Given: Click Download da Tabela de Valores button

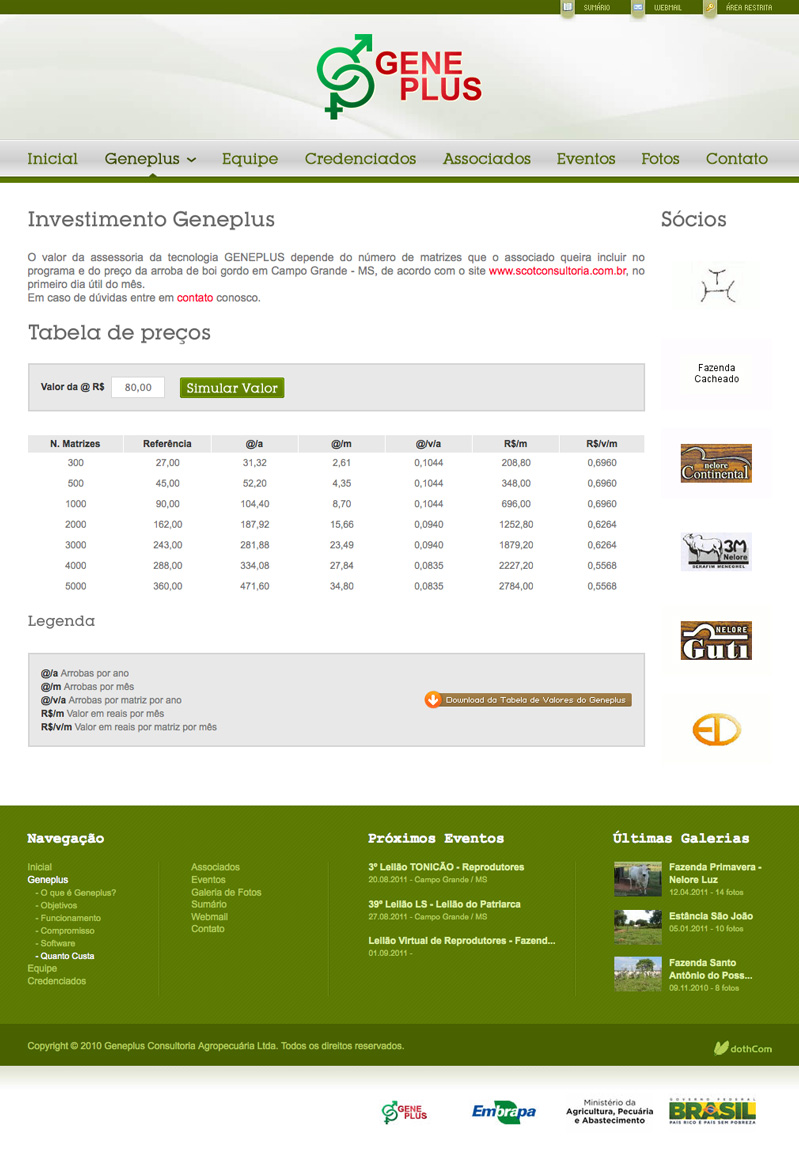Looking at the screenshot, I should tap(528, 700).
